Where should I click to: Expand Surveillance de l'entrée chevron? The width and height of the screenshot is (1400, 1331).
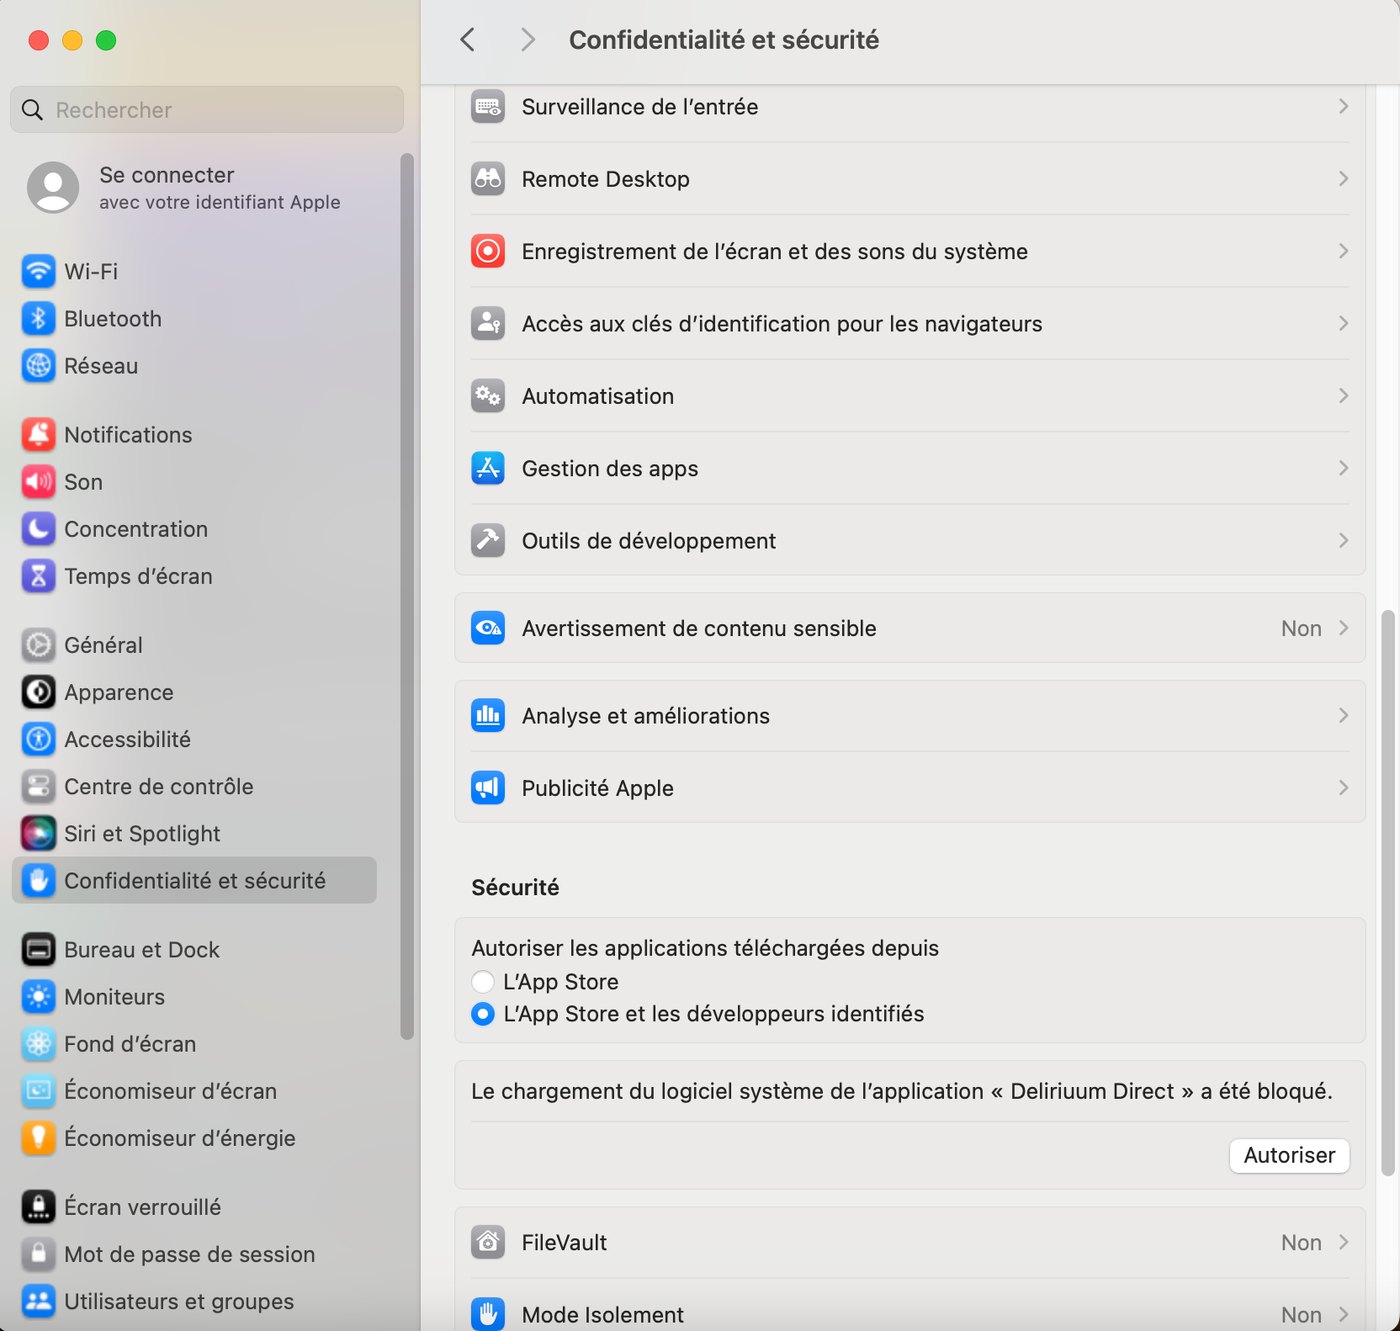click(1343, 106)
